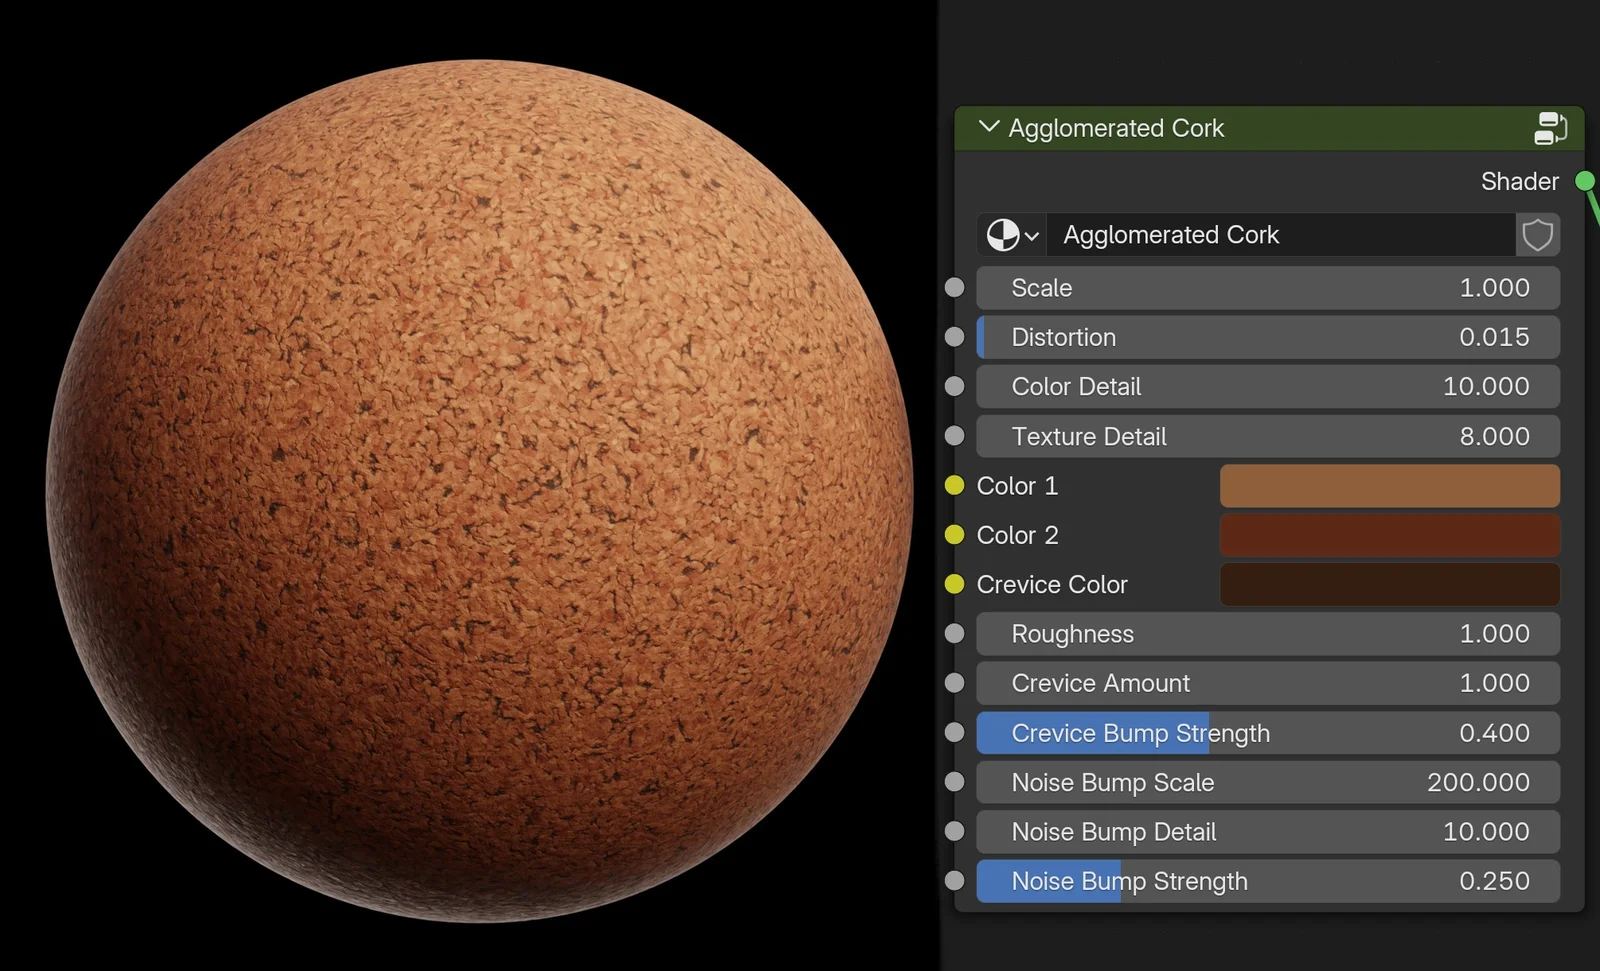Click the green Shader output socket
This screenshot has width=1600, height=971.
click(1584, 181)
